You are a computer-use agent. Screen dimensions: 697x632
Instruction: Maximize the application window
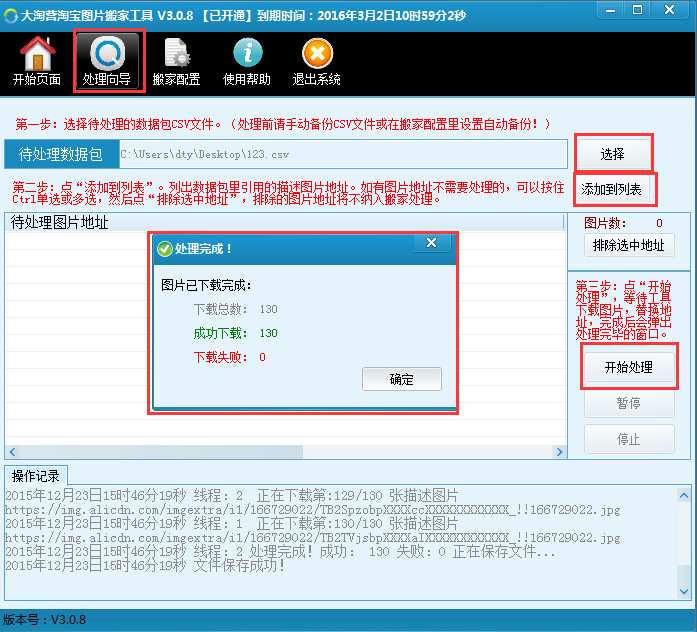(x=637, y=10)
